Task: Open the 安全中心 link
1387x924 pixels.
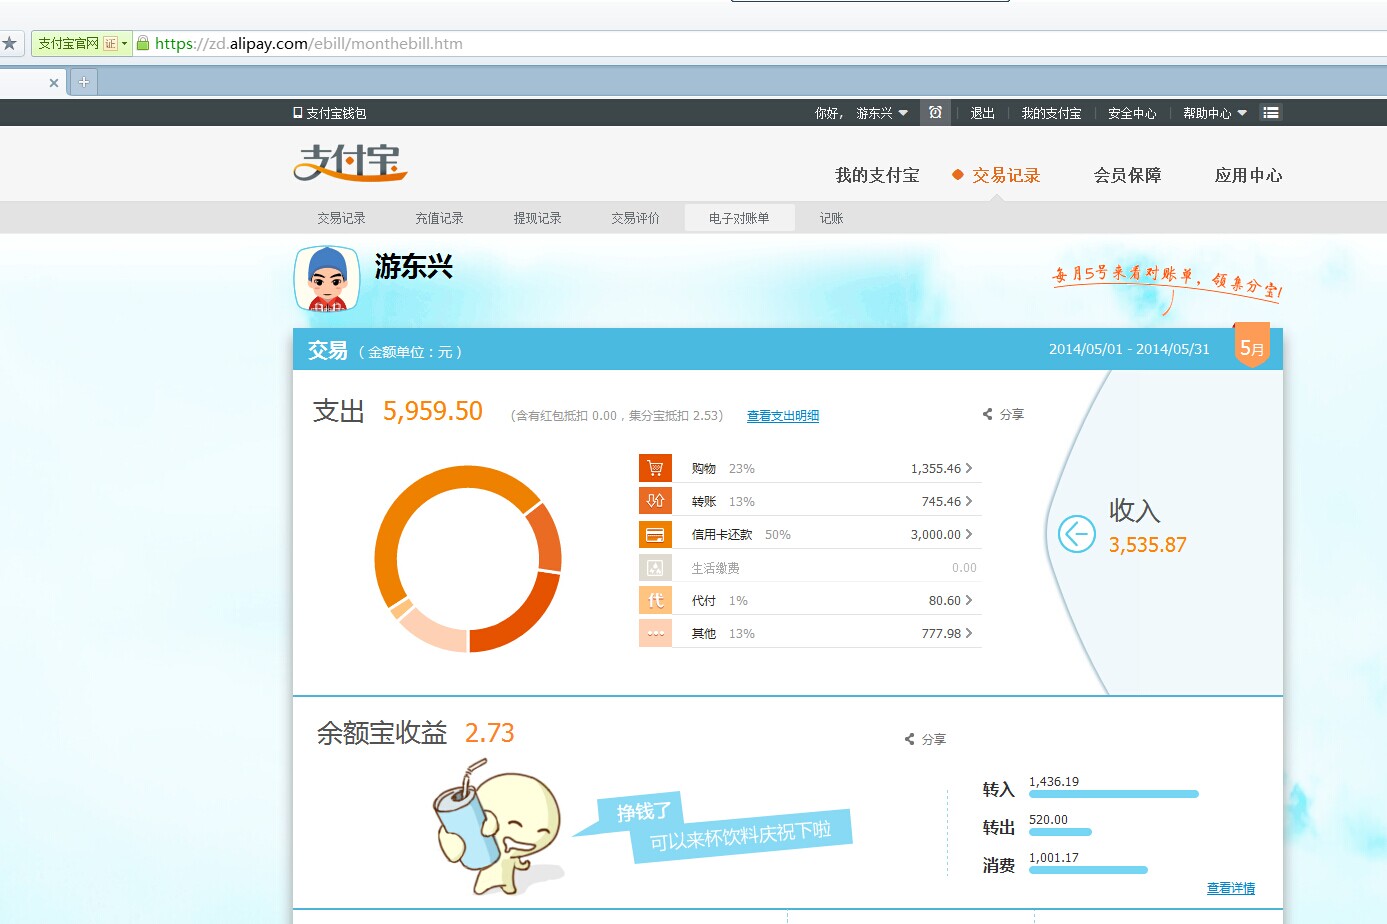Action: tap(1132, 113)
